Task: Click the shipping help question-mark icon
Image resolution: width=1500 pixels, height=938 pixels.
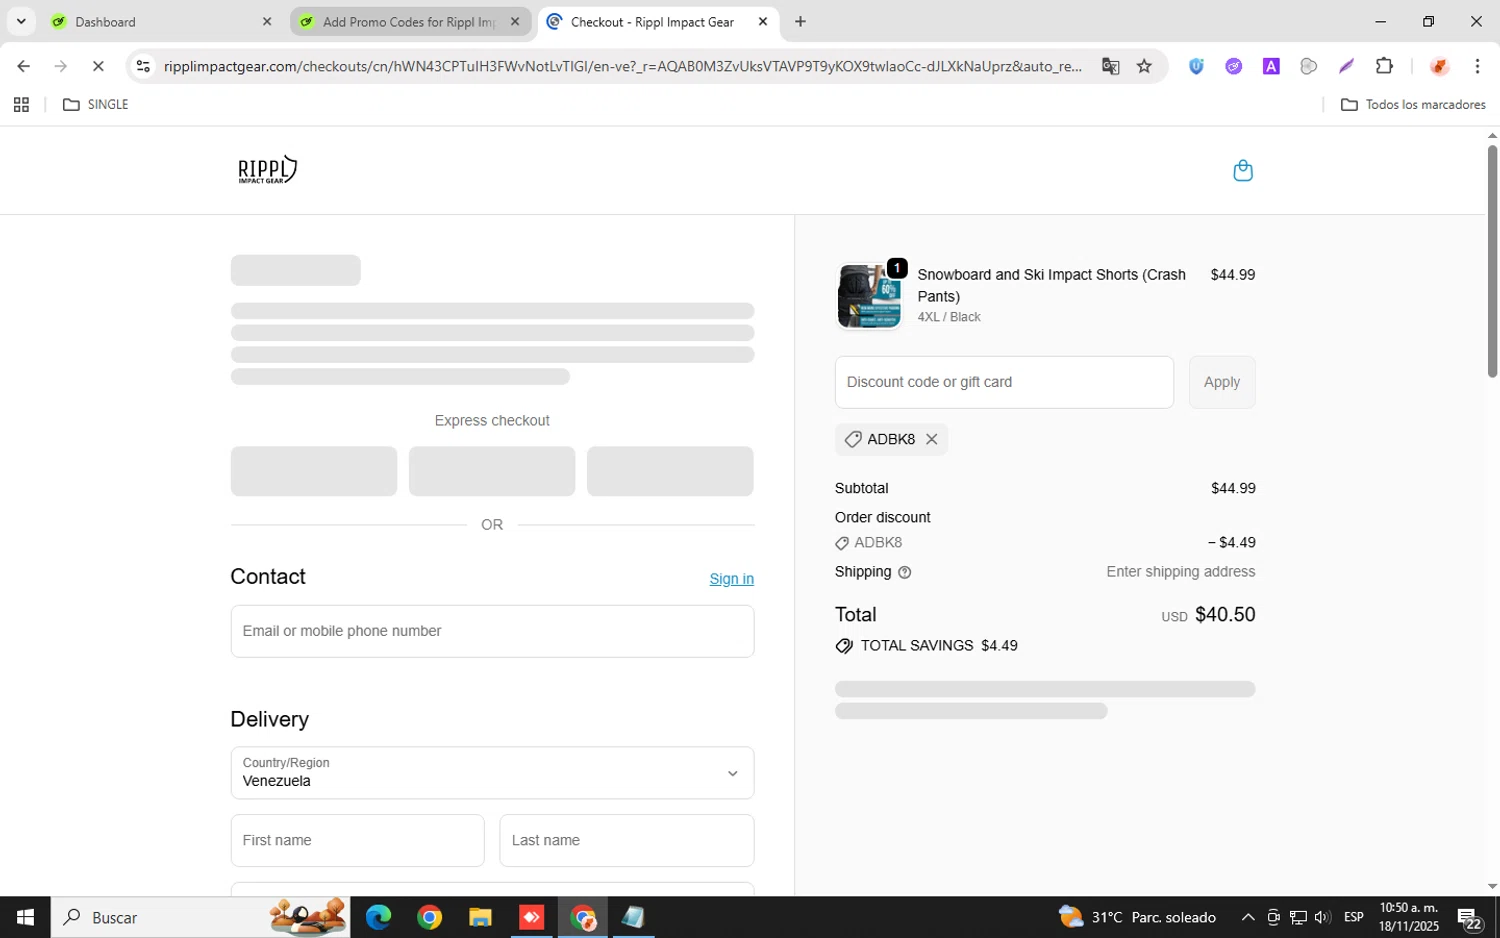Action: 904,573
